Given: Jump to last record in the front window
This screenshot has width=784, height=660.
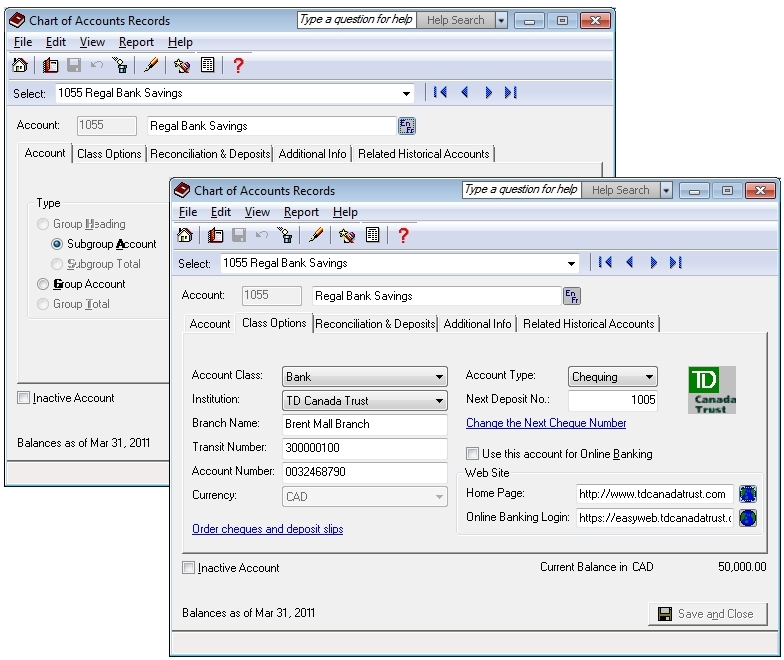Looking at the screenshot, I should point(676,263).
